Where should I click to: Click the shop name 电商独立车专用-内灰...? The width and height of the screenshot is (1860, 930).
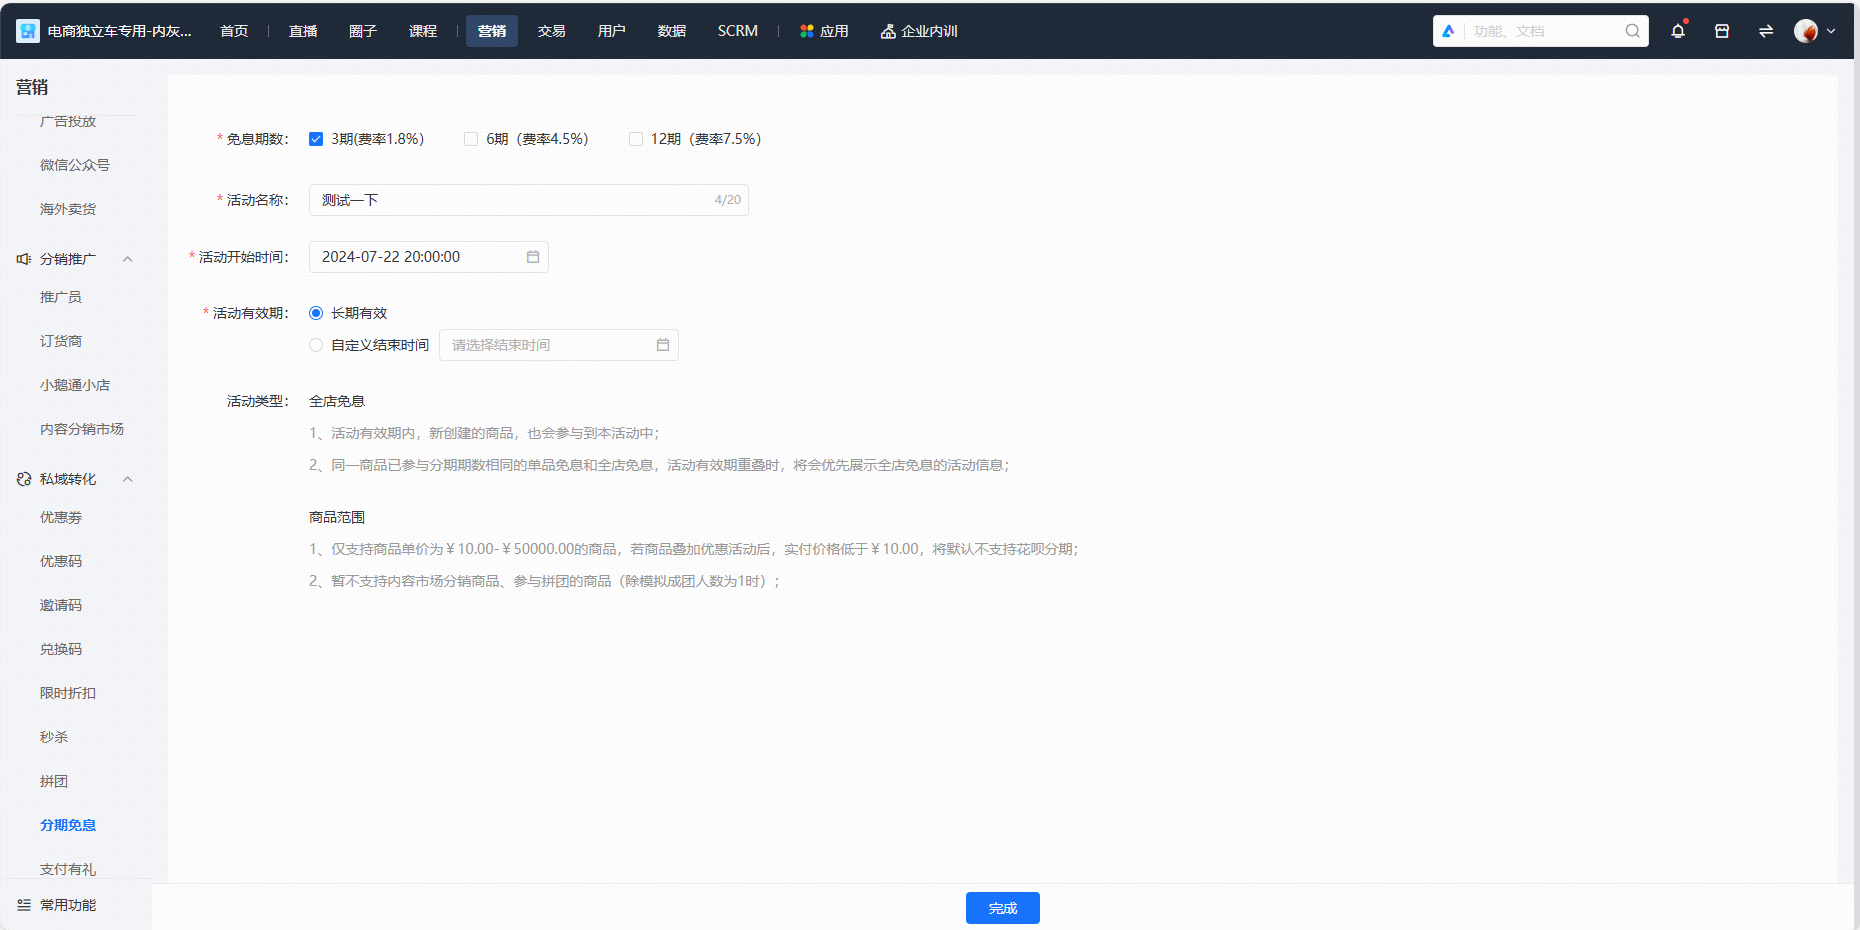pyautogui.click(x=120, y=31)
